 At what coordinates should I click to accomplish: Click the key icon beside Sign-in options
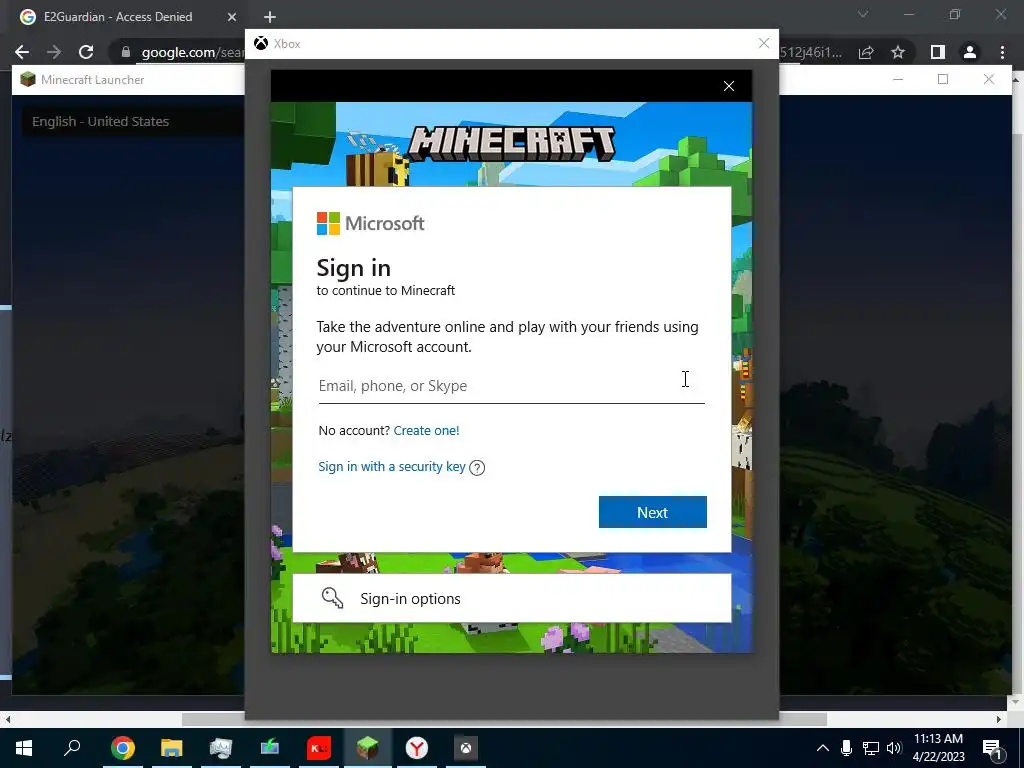(x=332, y=598)
